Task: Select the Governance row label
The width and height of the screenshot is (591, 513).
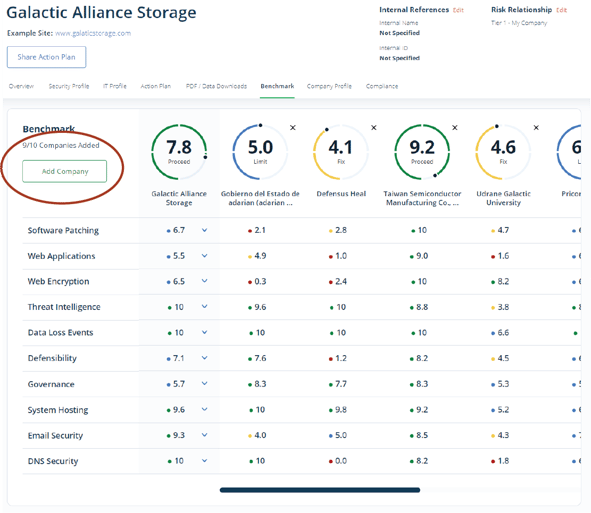Action: pos(51,384)
